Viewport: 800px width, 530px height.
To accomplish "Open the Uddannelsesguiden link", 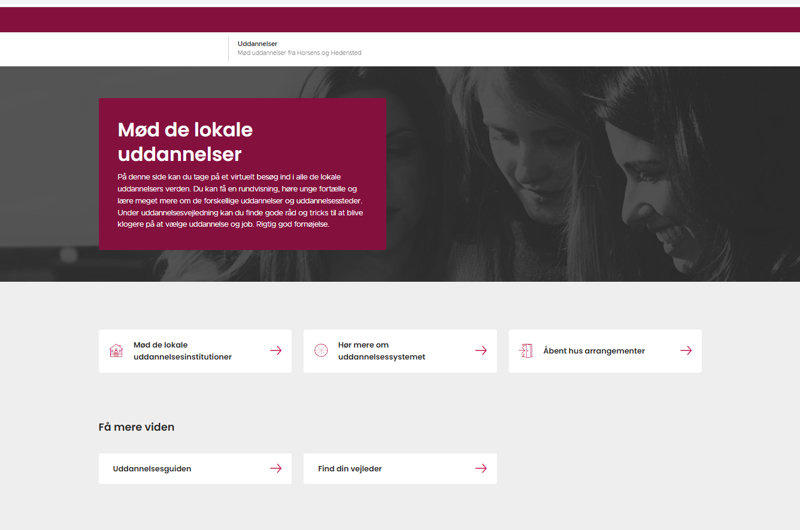I will click(152, 469).
